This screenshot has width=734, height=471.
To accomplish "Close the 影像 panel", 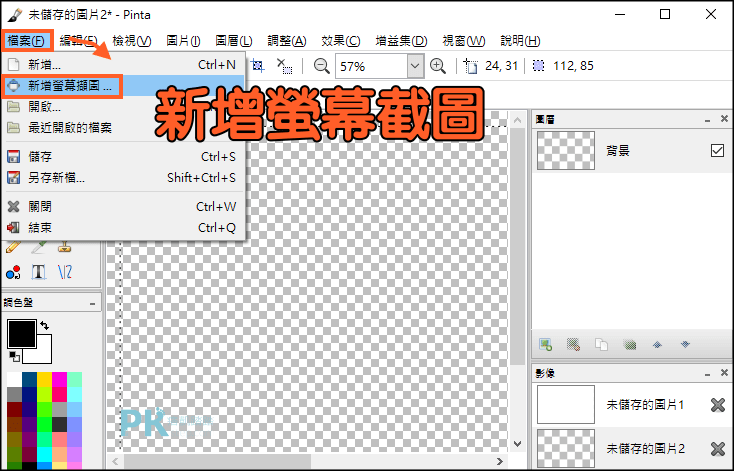I will pyautogui.click(x=724, y=373).
